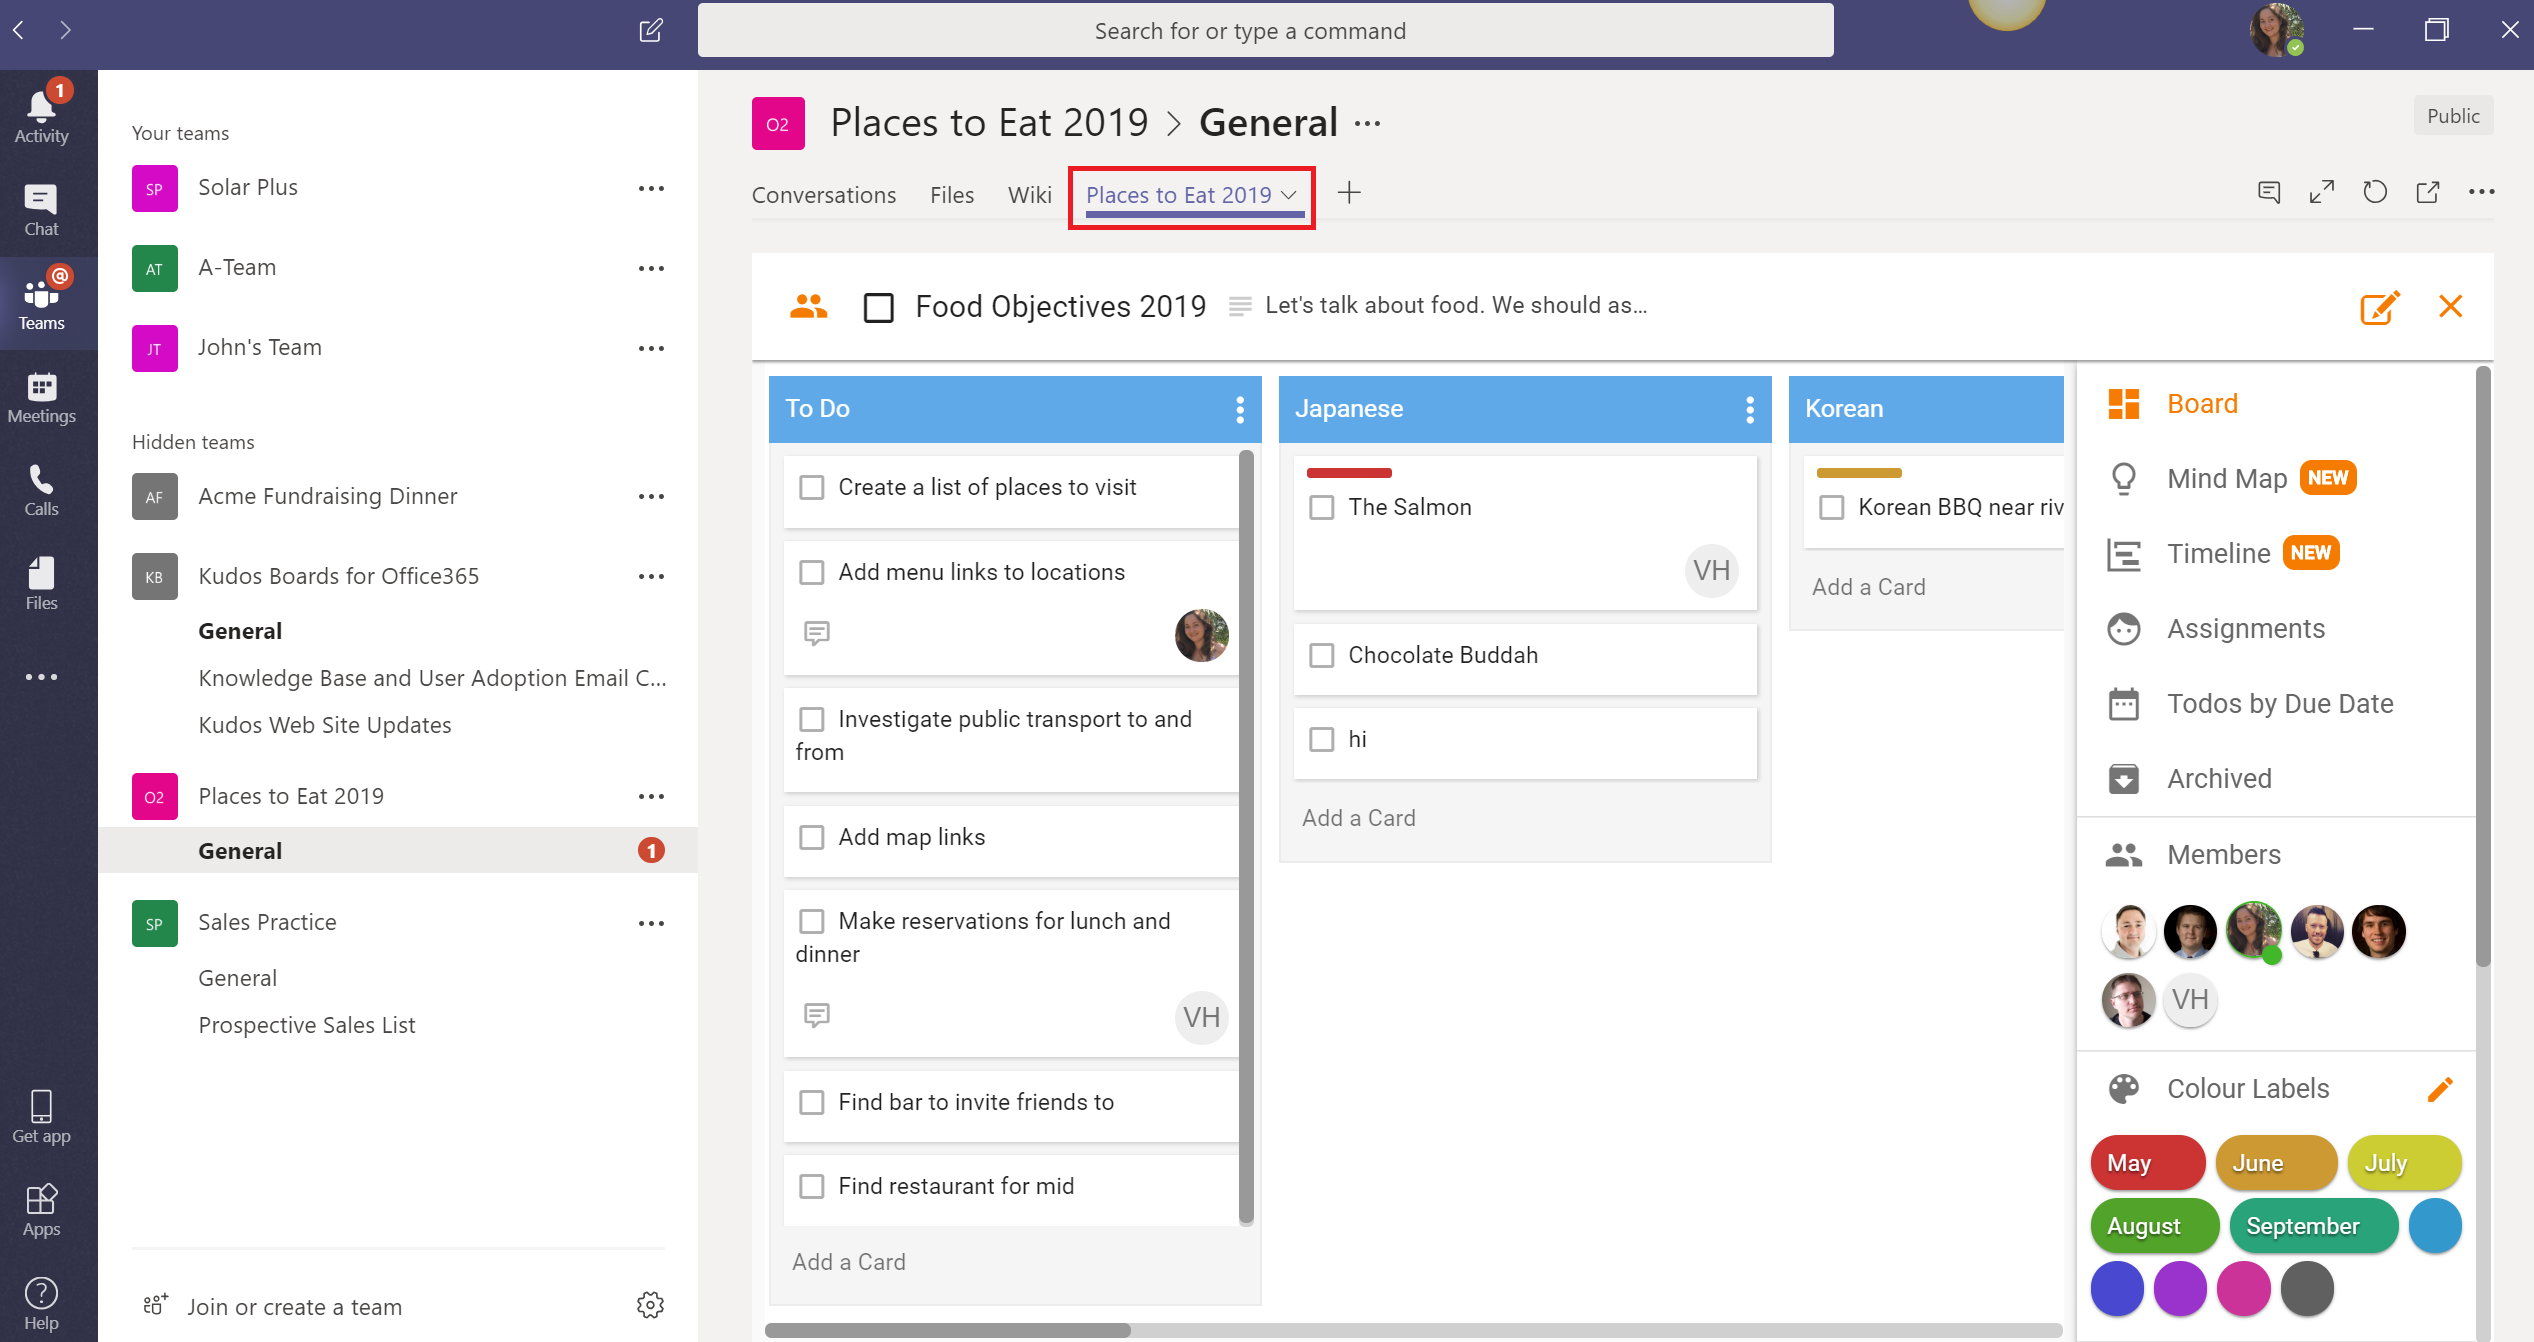Viewport: 2534px width, 1342px height.
Task: Reload the tab with refresh icon
Action: coord(2375,192)
